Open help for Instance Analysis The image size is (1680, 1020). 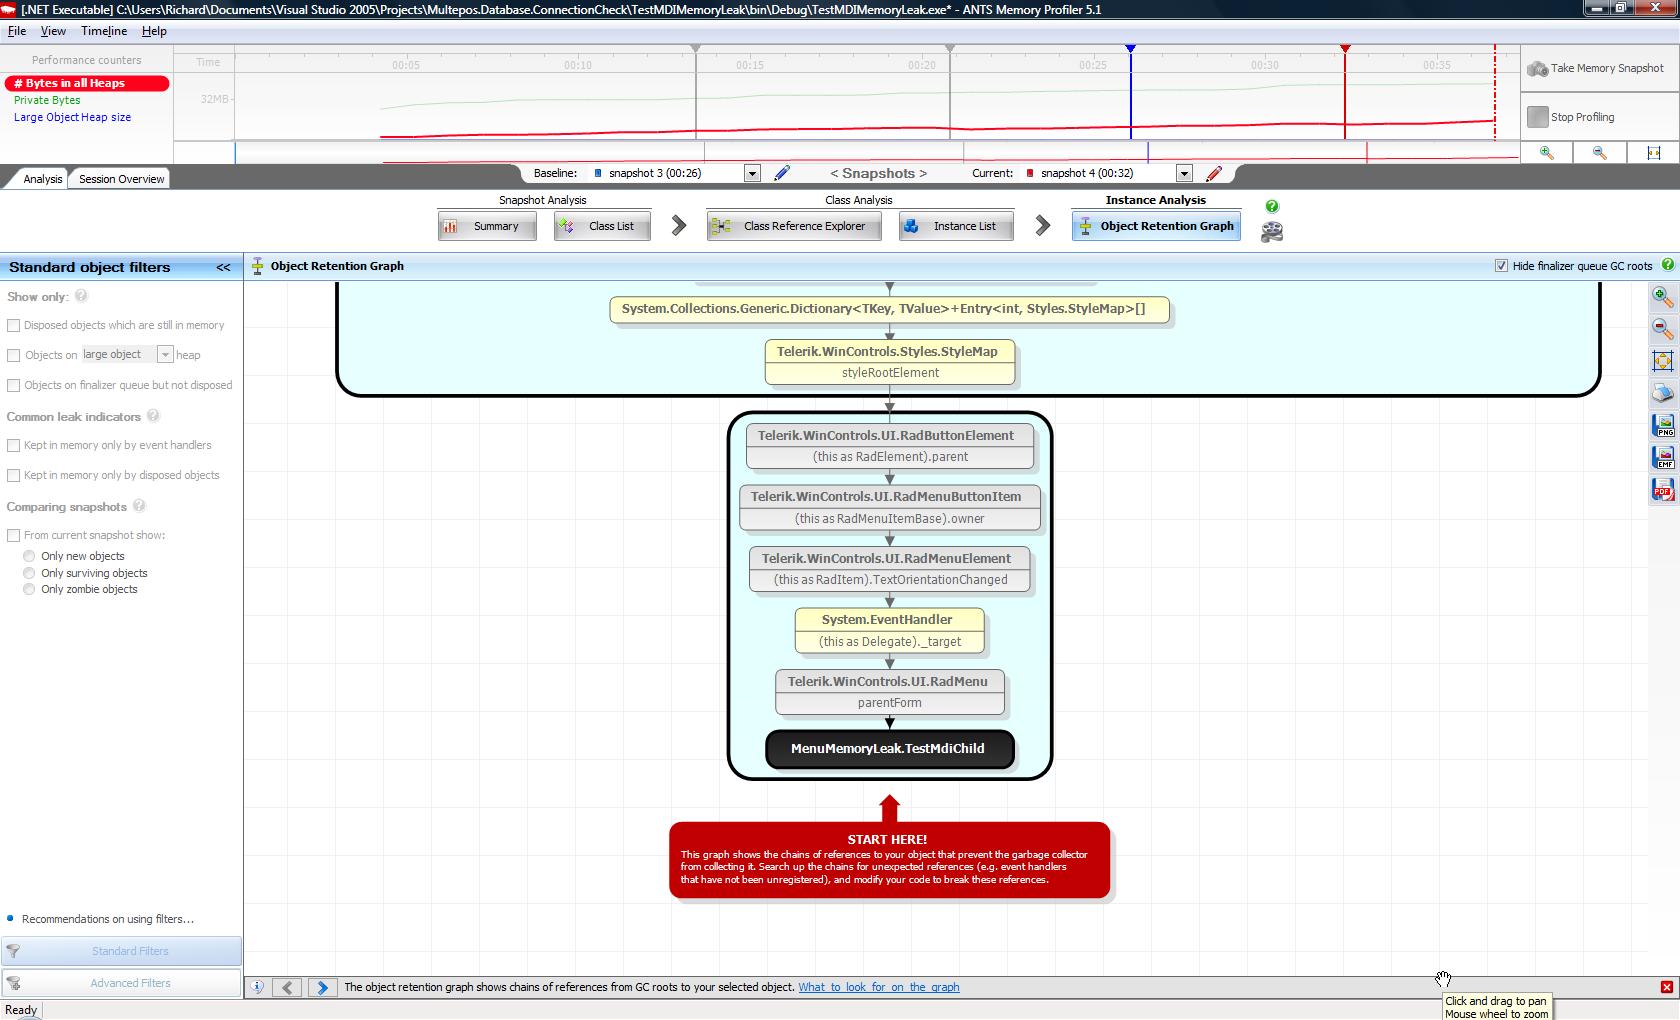pyautogui.click(x=1271, y=206)
